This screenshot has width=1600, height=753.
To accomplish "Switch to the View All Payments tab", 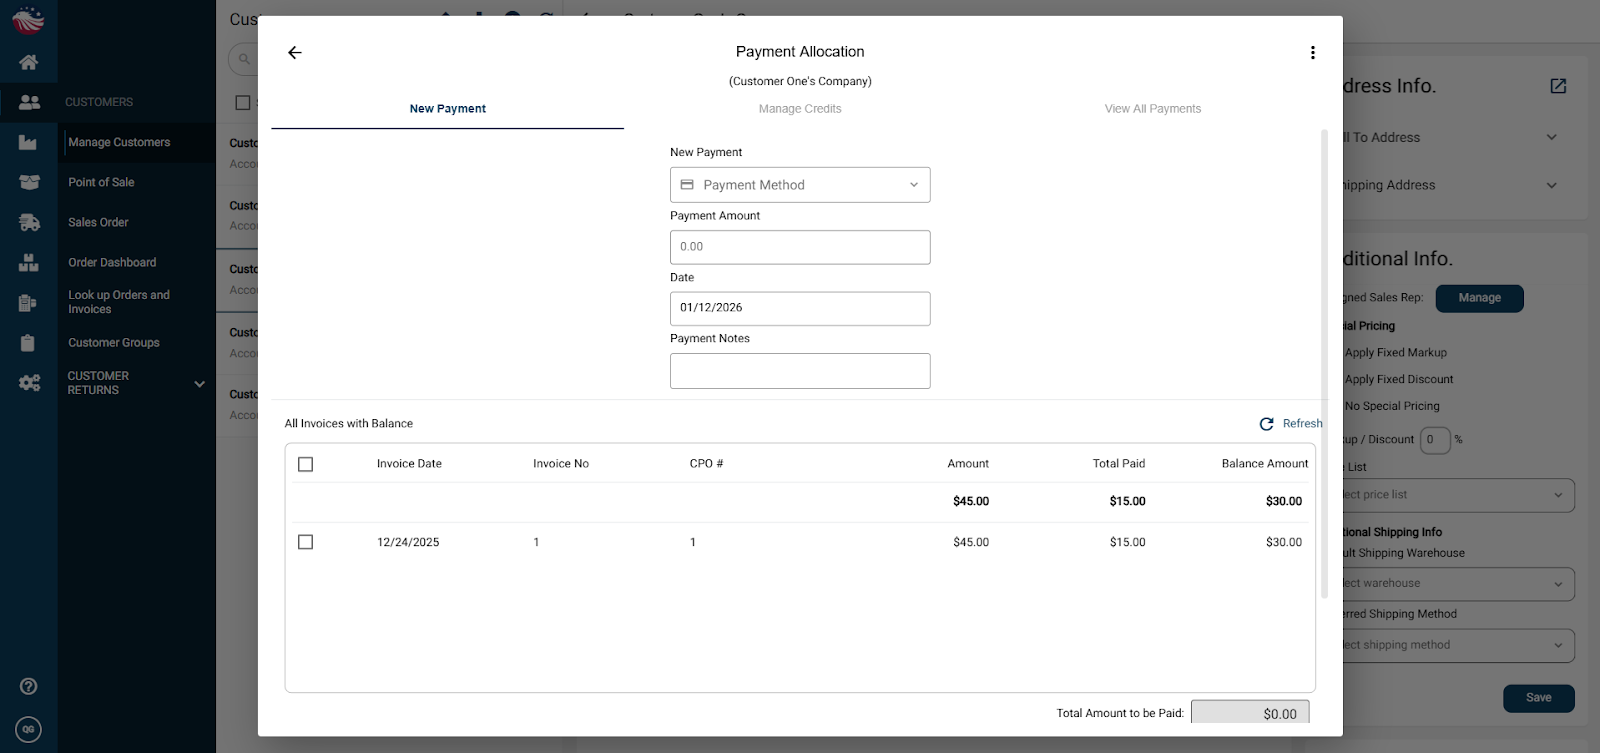I will [1152, 109].
